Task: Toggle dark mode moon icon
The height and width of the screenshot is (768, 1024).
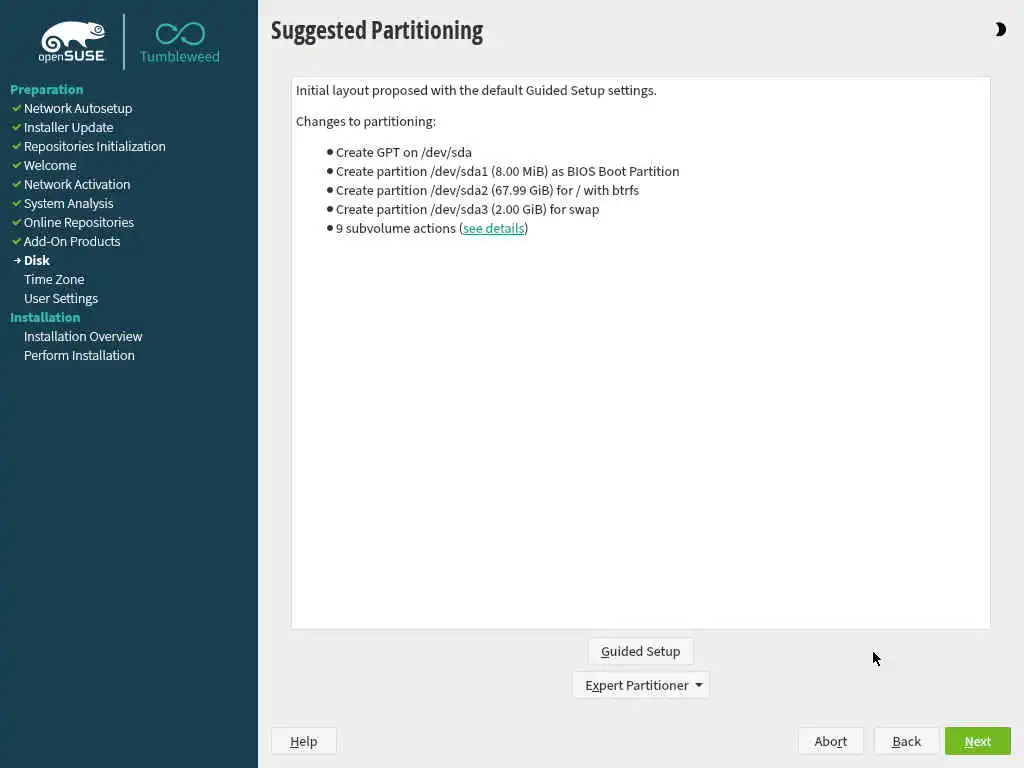Action: click(x=1000, y=29)
